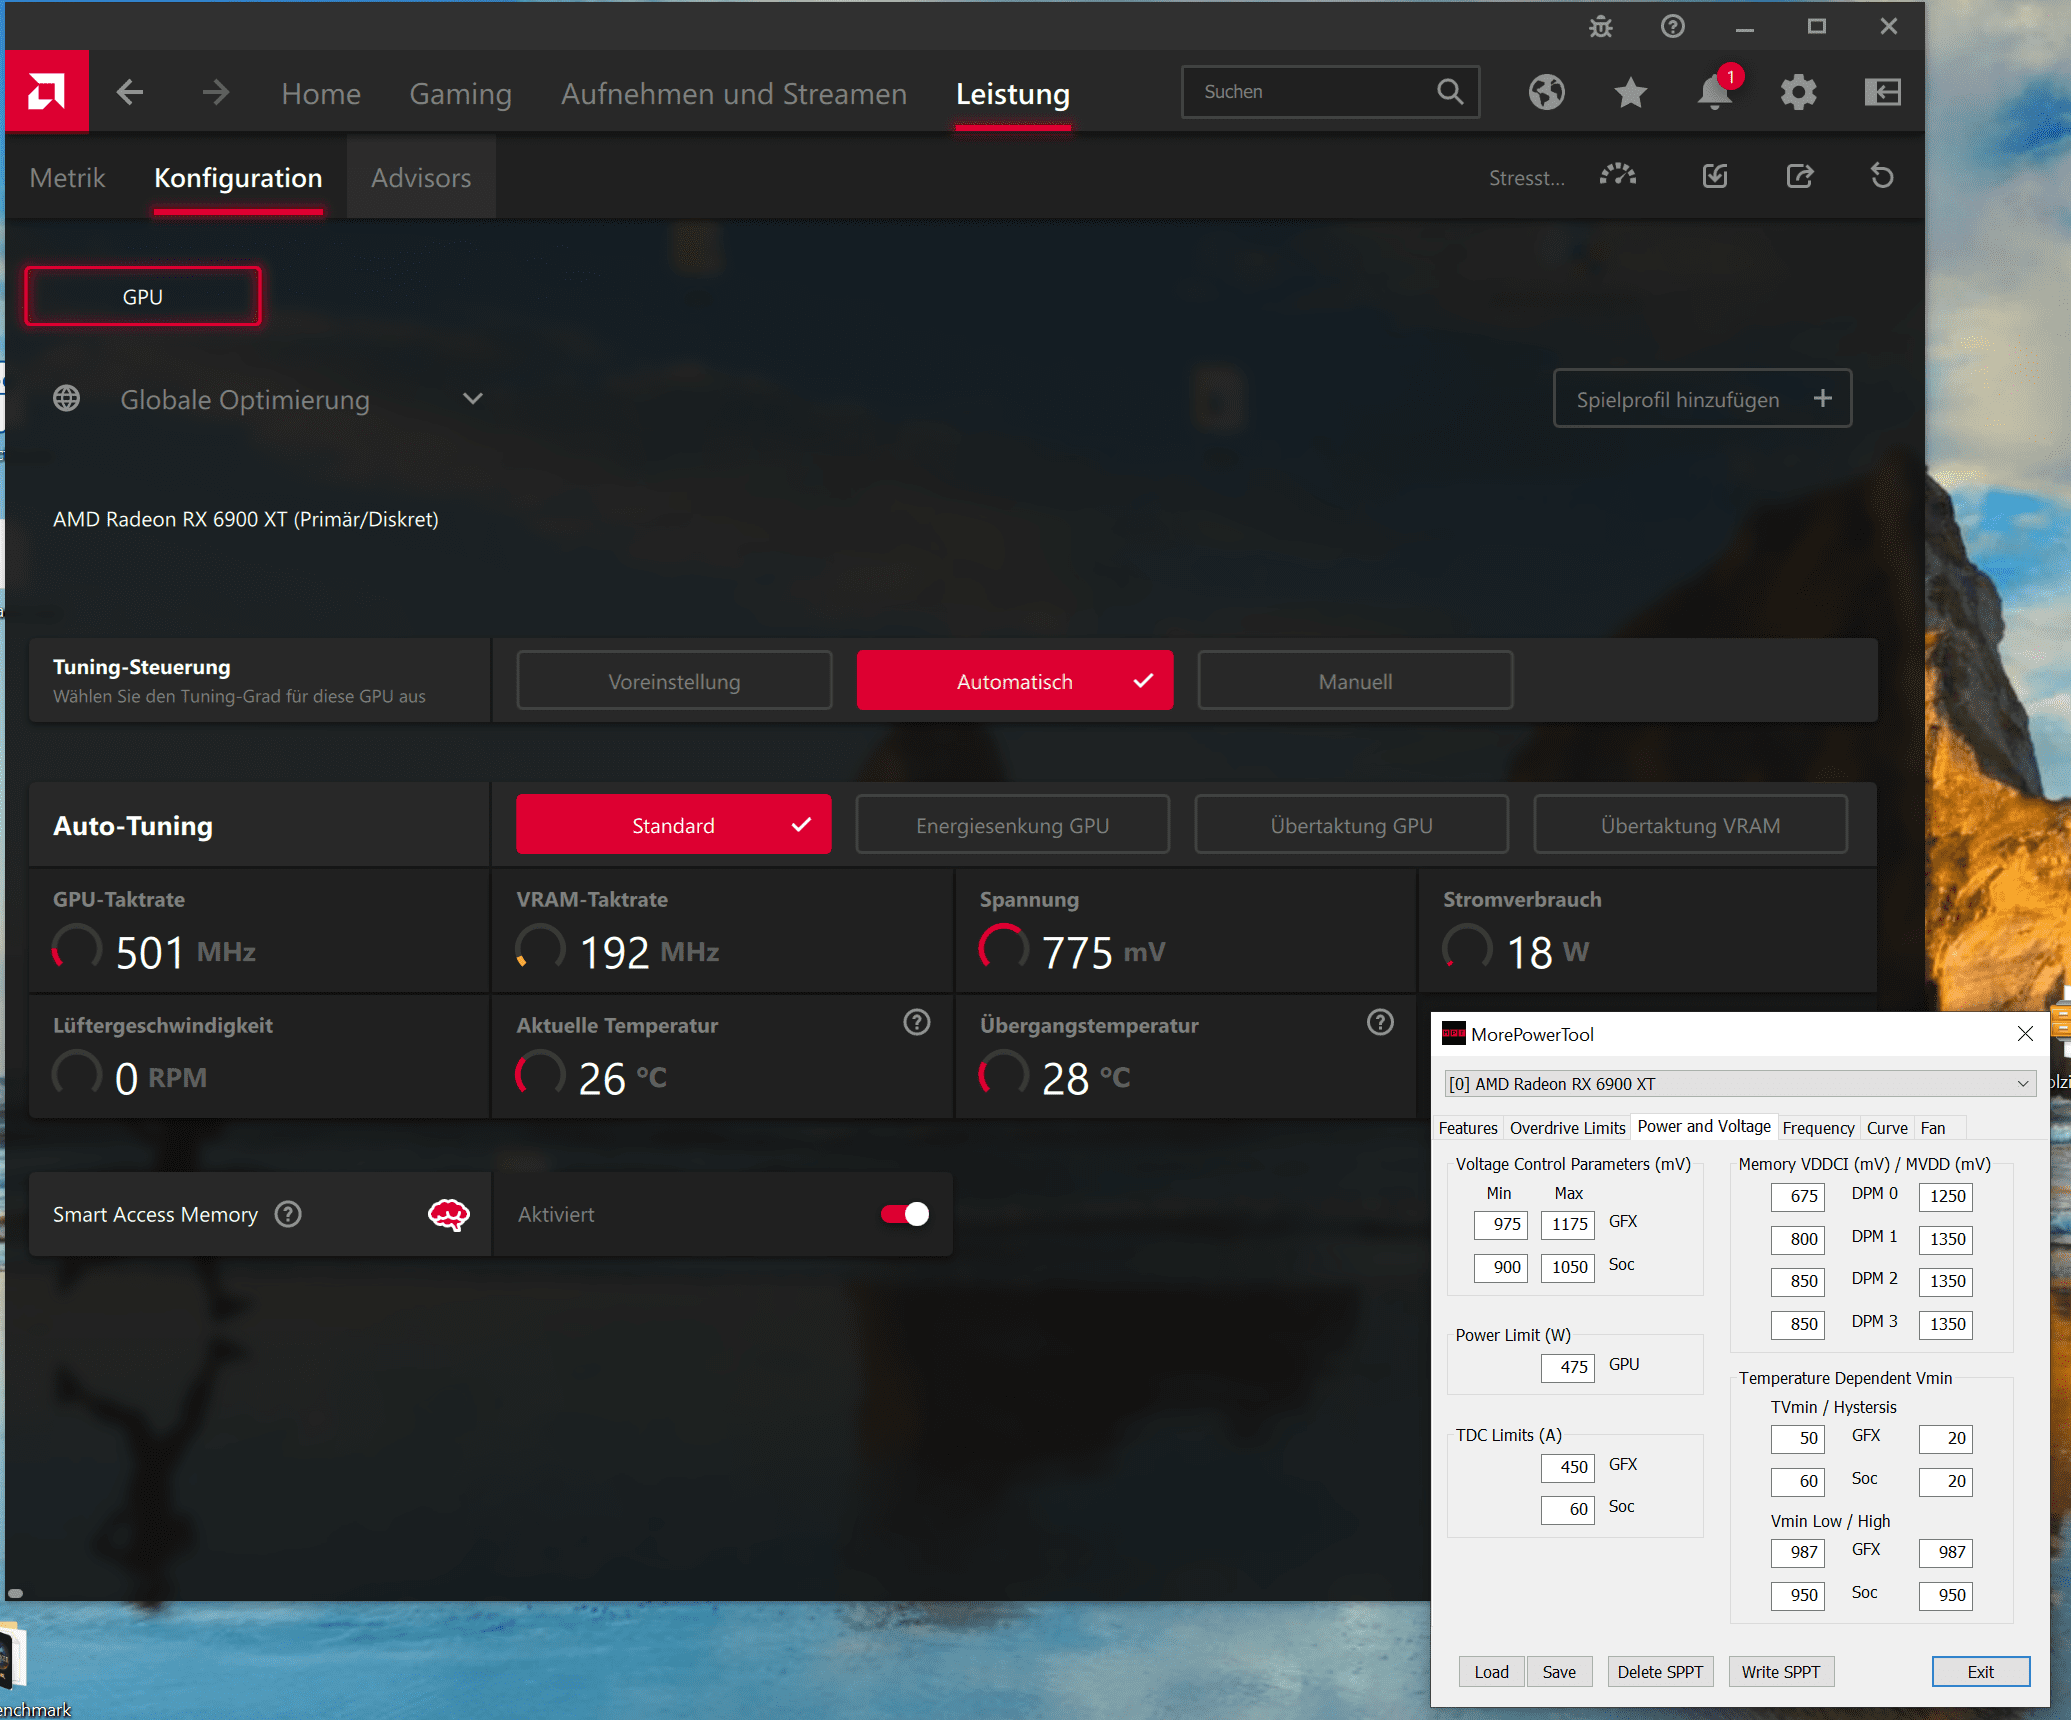The image size is (2071, 1720).
Task: Click the globe icon beside Globale Optimierung
Action: [x=67, y=399]
